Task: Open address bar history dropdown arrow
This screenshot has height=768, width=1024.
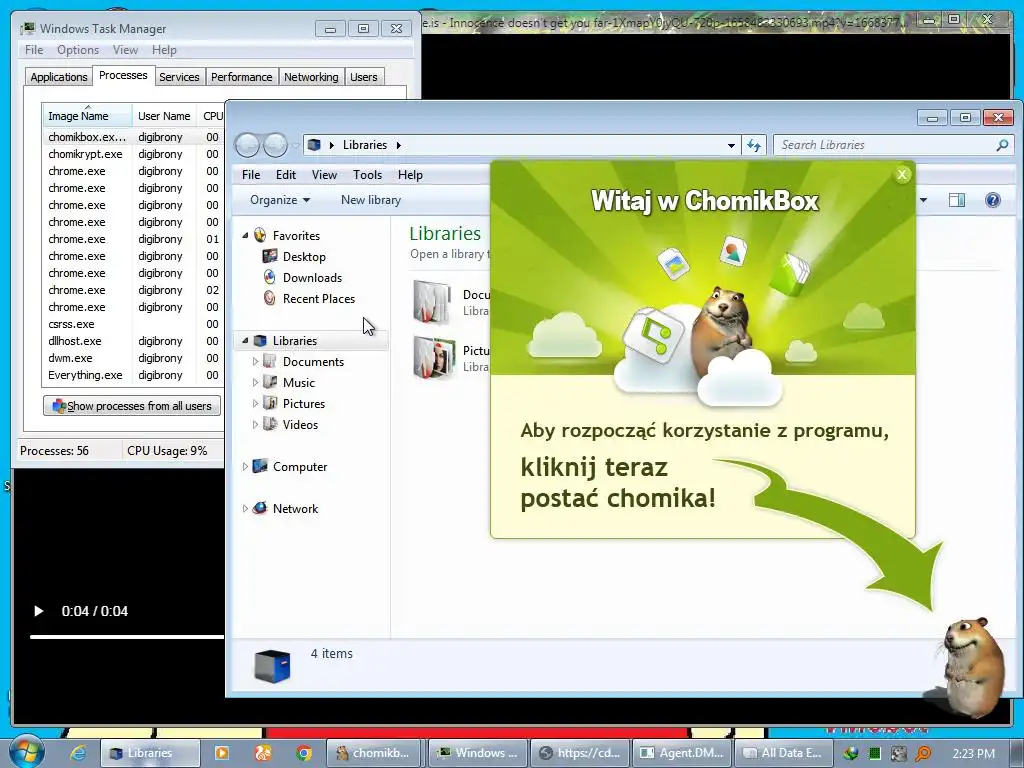Action: 731,145
